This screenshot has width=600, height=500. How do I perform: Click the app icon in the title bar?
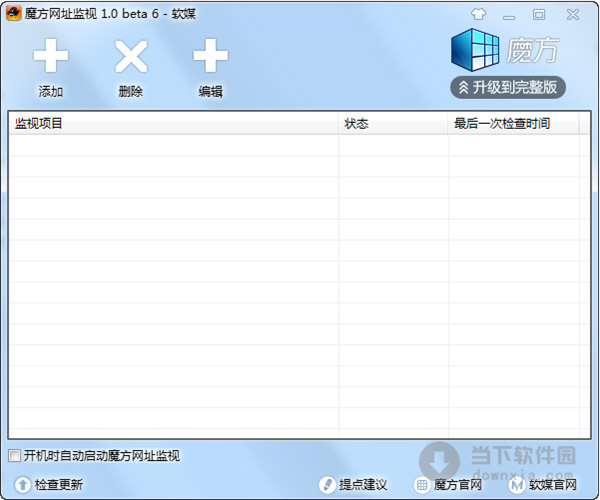click(x=13, y=14)
